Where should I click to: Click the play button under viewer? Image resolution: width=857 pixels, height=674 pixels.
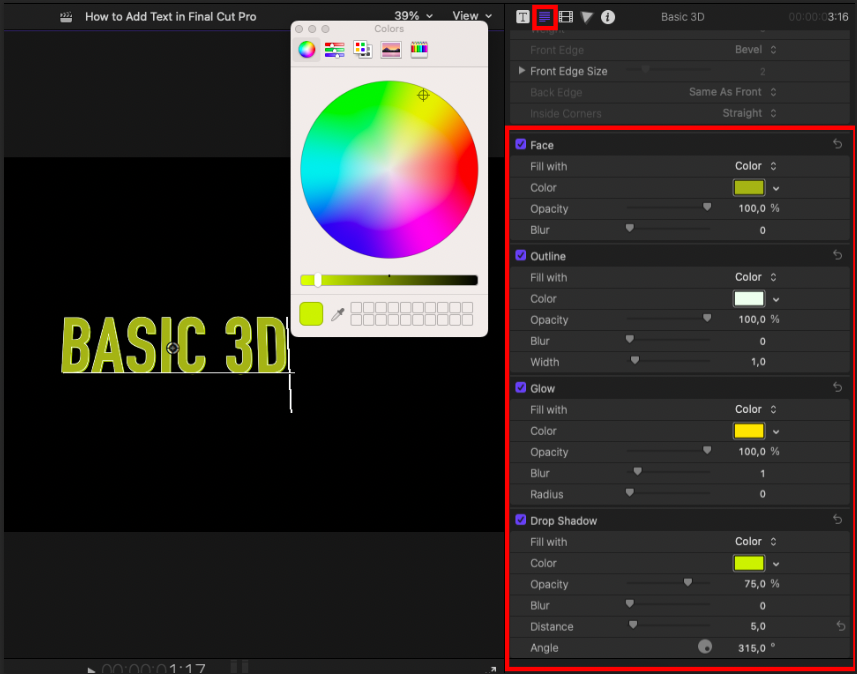click(91, 670)
